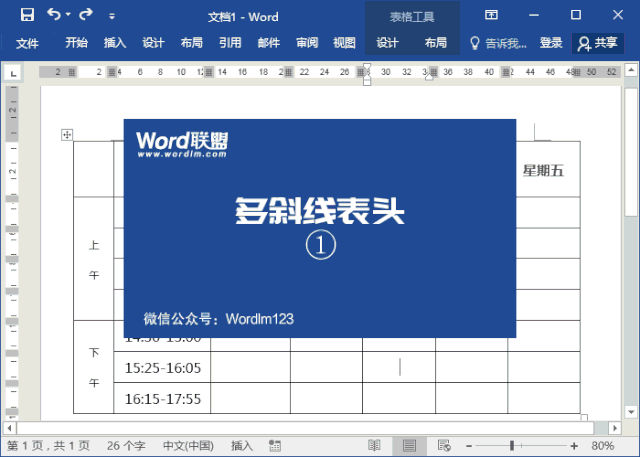The width and height of the screenshot is (640, 457).
Task: Open the main 设计 ribbon tab
Action: [153, 43]
